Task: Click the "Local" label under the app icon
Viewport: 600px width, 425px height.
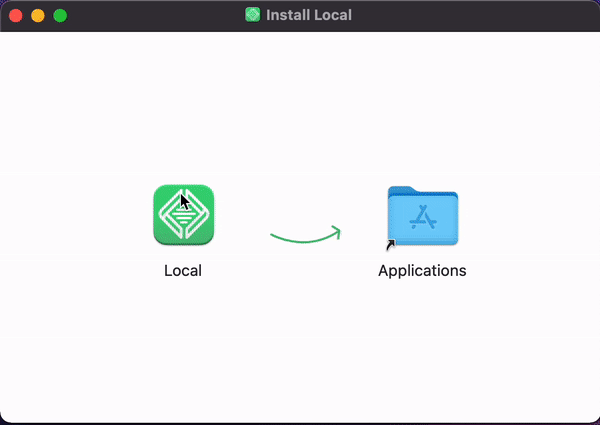Action: tap(183, 270)
